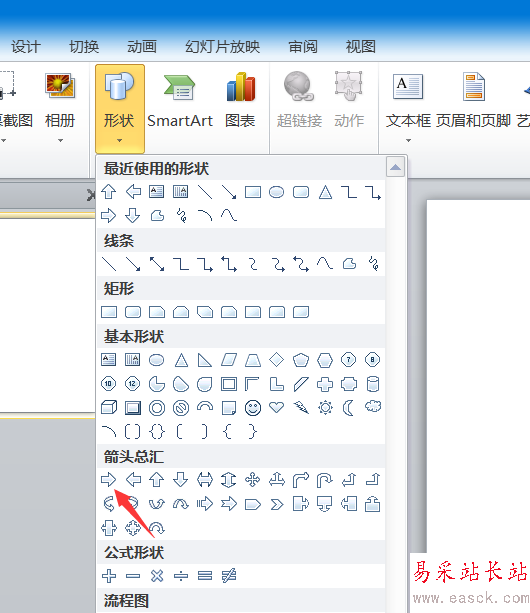Click scroll-up arrow in shapes gallery

[x=395, y=167]
